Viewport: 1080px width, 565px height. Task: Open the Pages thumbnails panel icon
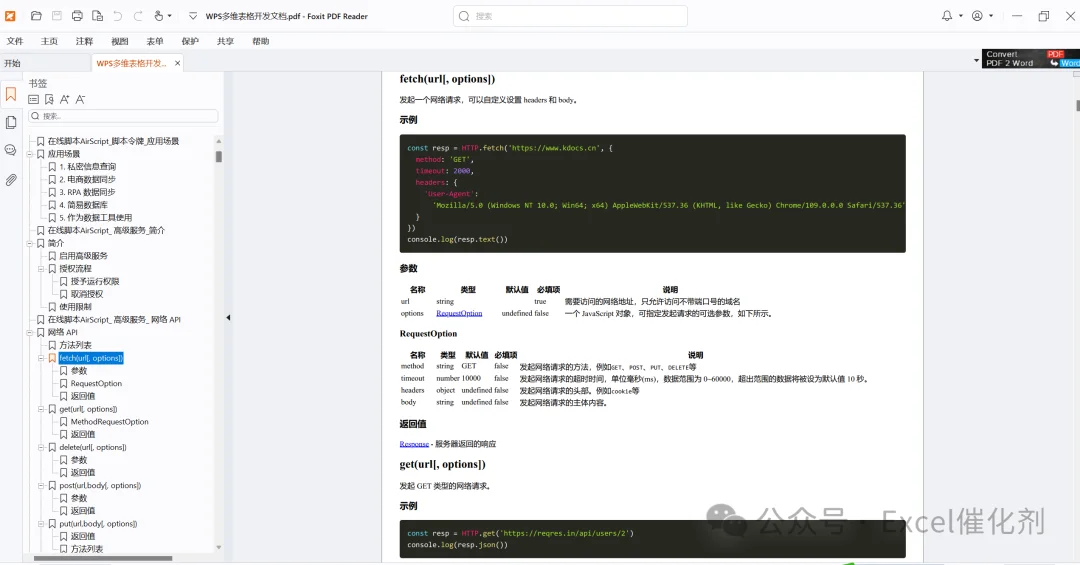(x=11, y=123)
